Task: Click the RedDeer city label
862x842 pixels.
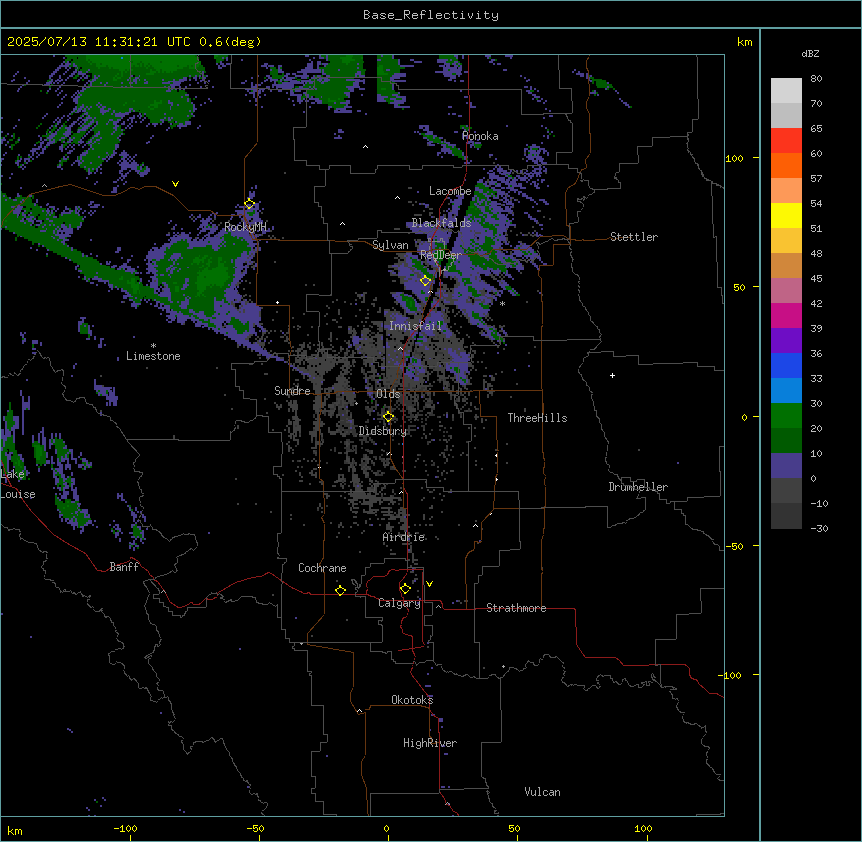Action: coord(441,255)
